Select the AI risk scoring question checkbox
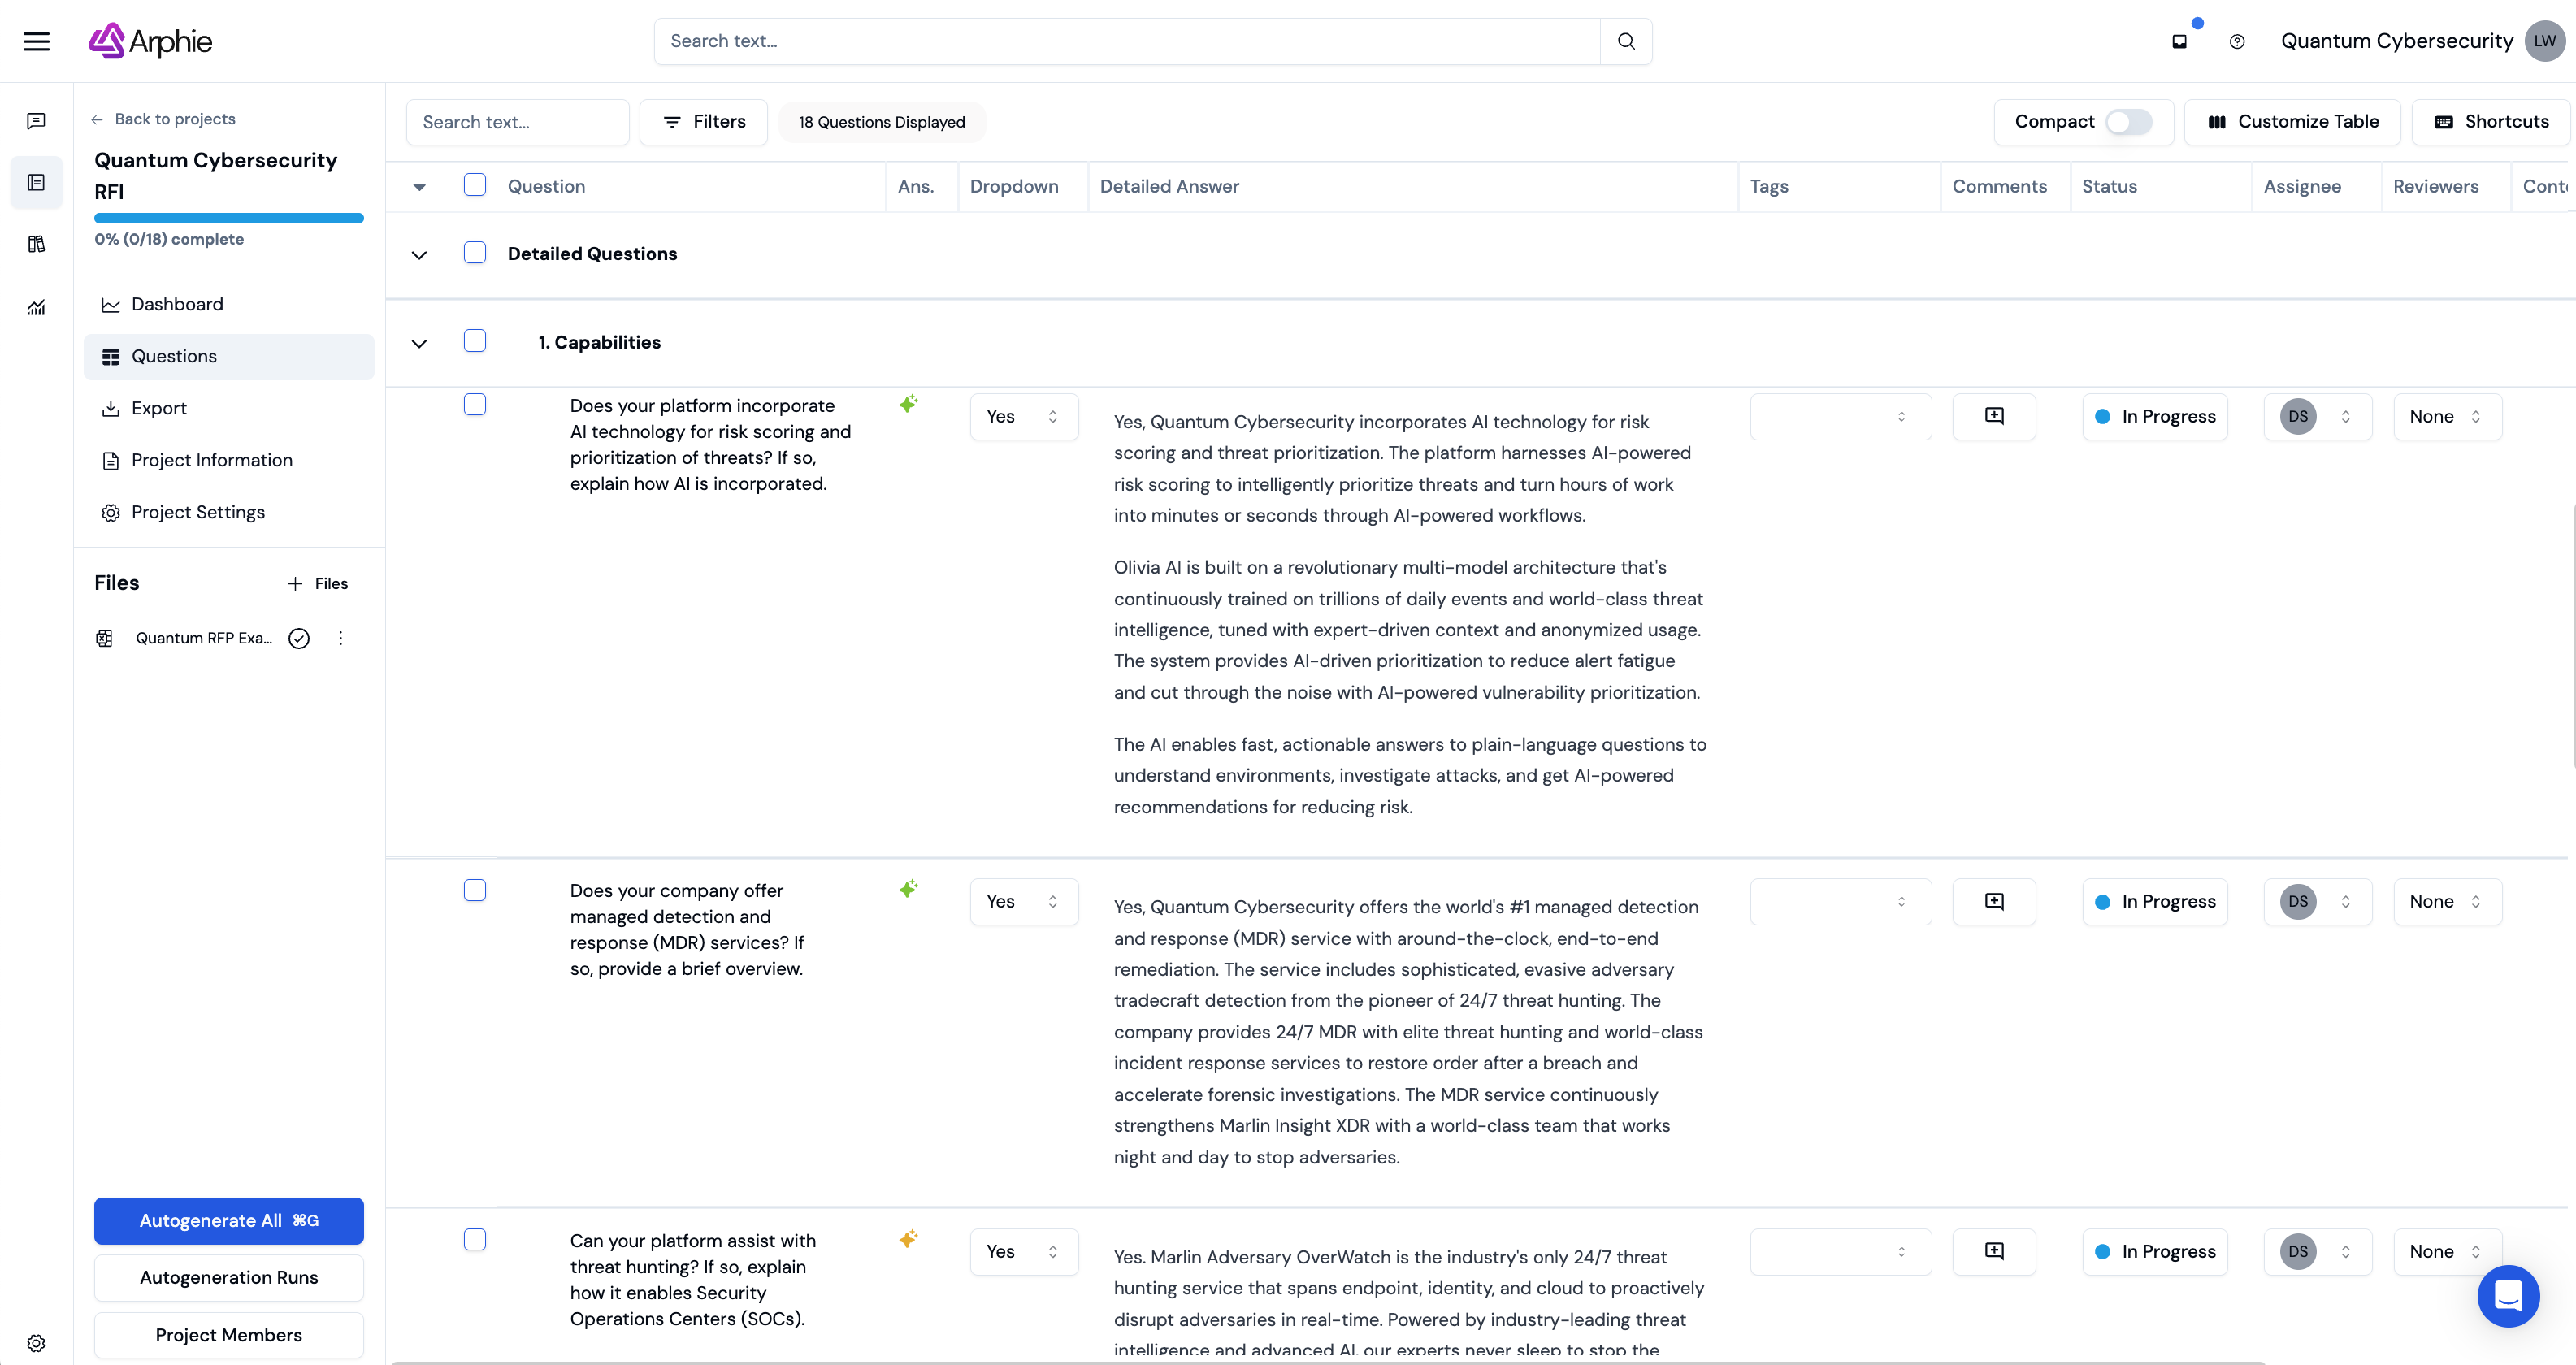This screenshot has width=2576, height=1365. 475,404
